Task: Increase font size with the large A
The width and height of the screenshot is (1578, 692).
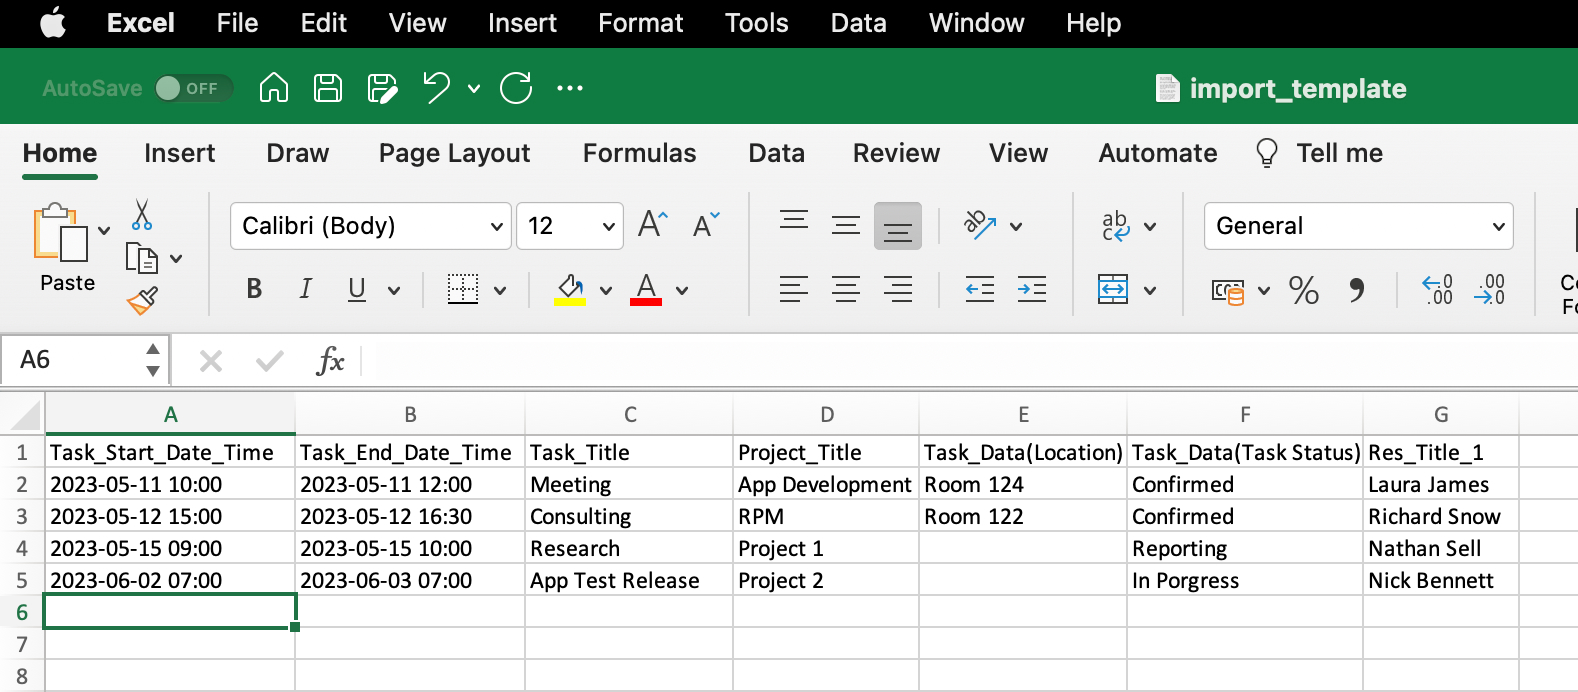Action: [x=653, y=224]
